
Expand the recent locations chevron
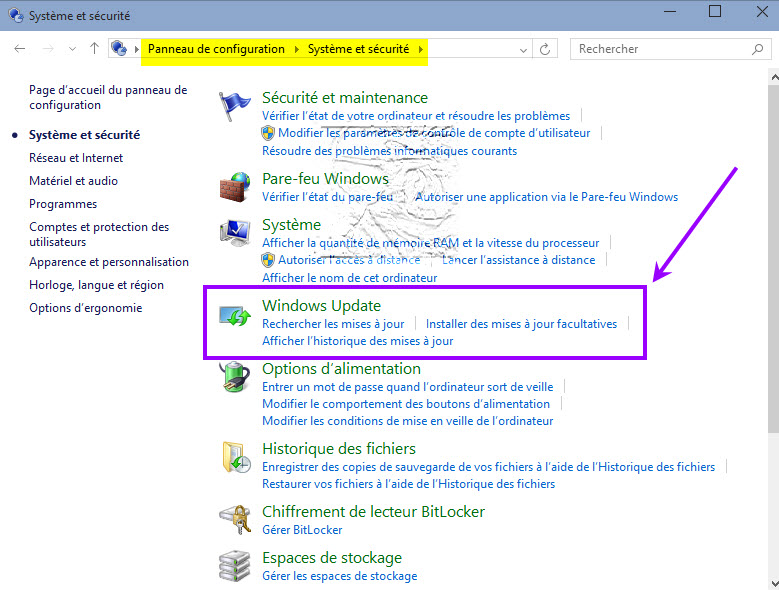pos(72,48)
